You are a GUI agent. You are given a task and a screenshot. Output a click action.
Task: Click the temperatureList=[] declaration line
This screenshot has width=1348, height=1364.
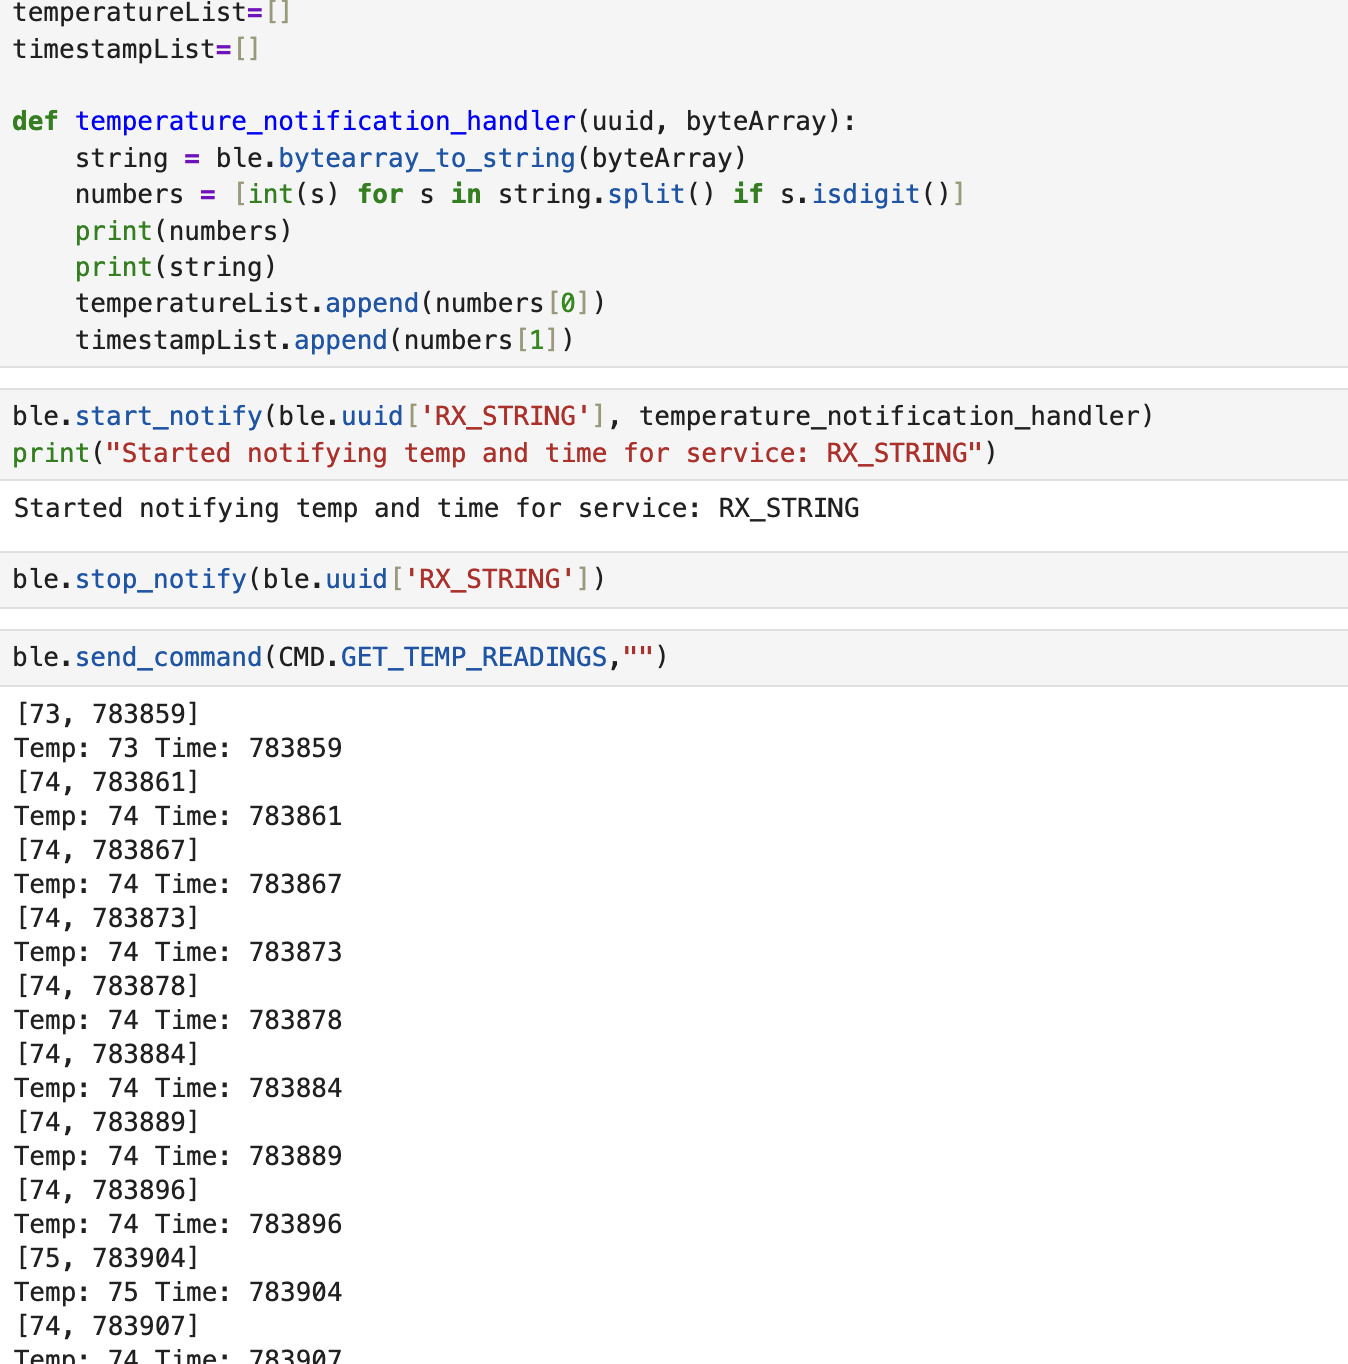click(151, 13)
